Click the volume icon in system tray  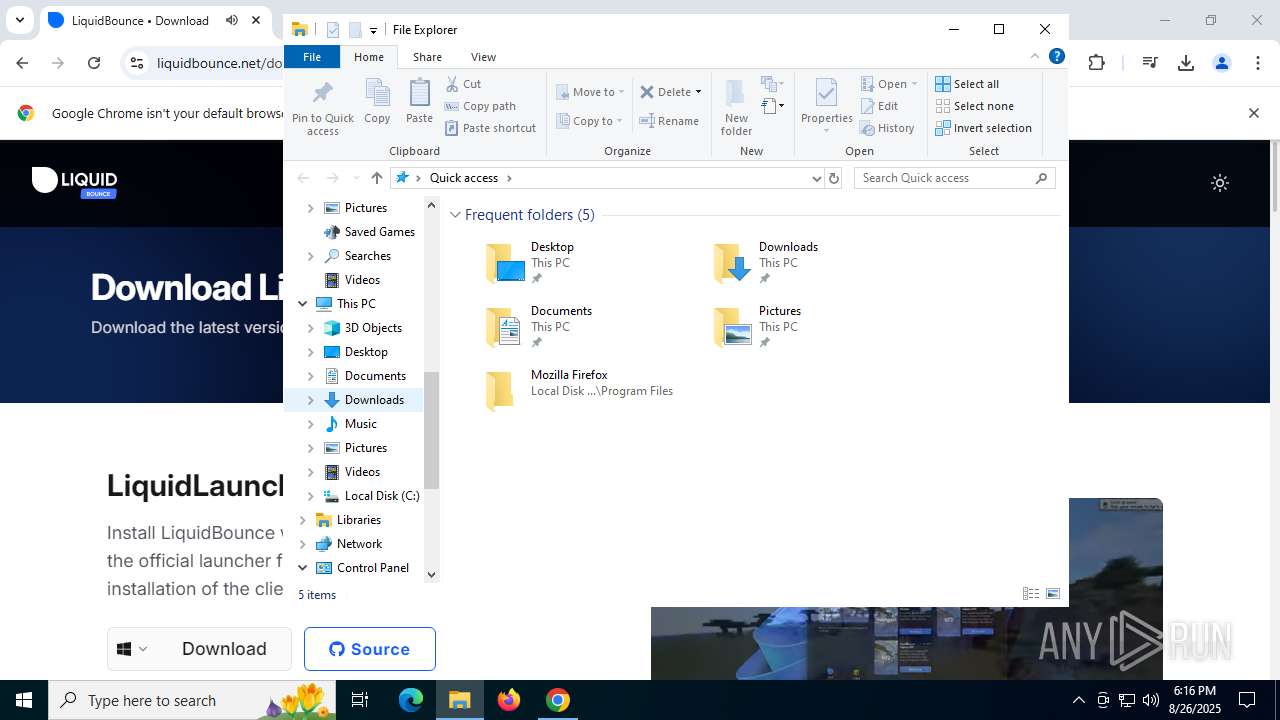pos(1151,700)
